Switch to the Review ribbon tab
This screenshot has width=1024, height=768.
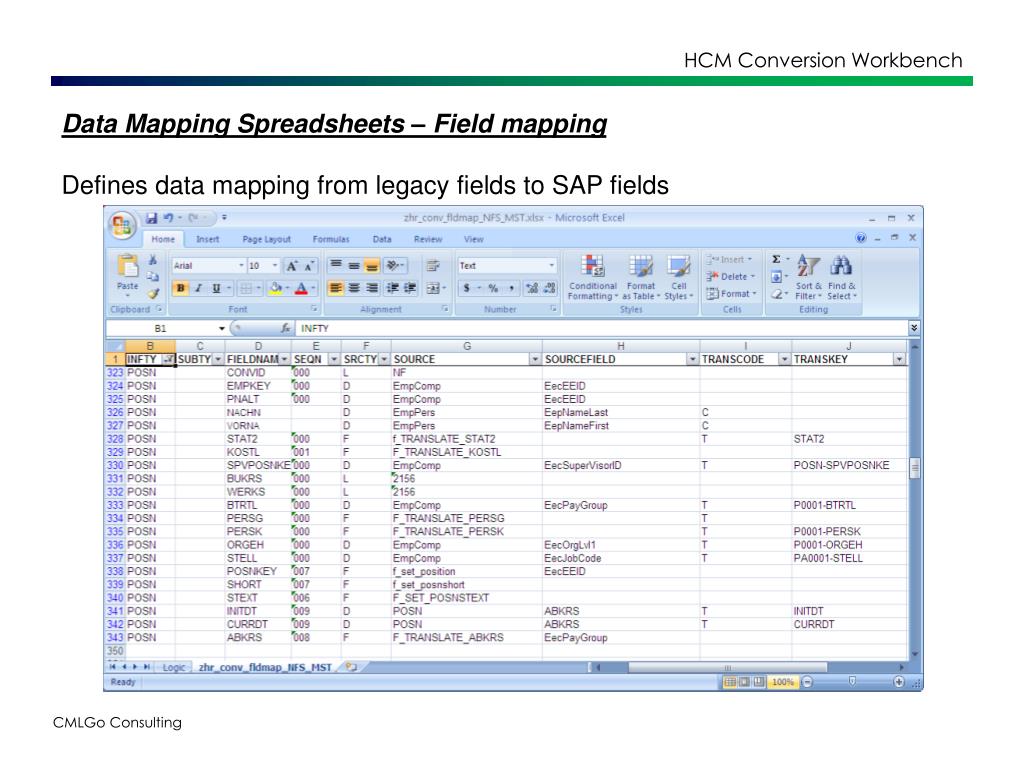[428, 239]
